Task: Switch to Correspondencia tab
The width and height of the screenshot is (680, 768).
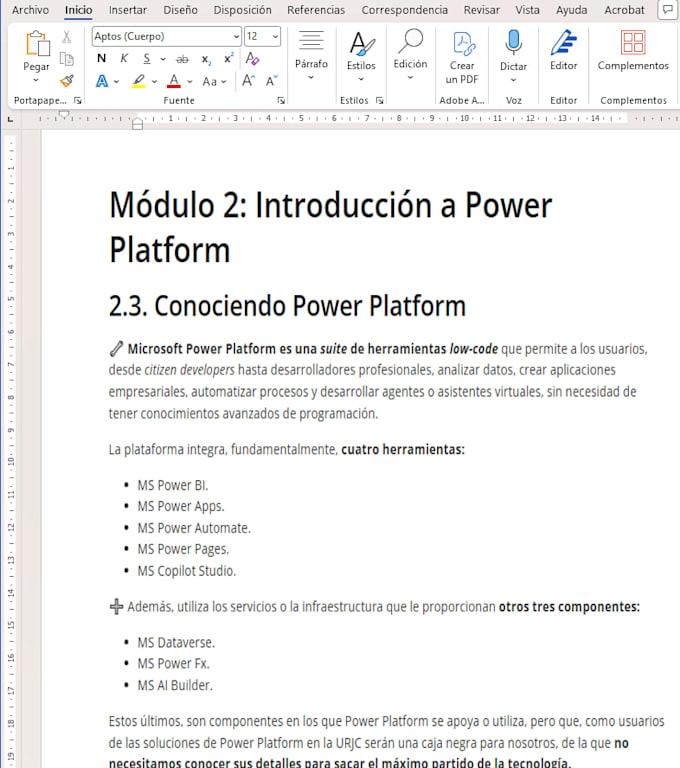Action: (405, 10)
